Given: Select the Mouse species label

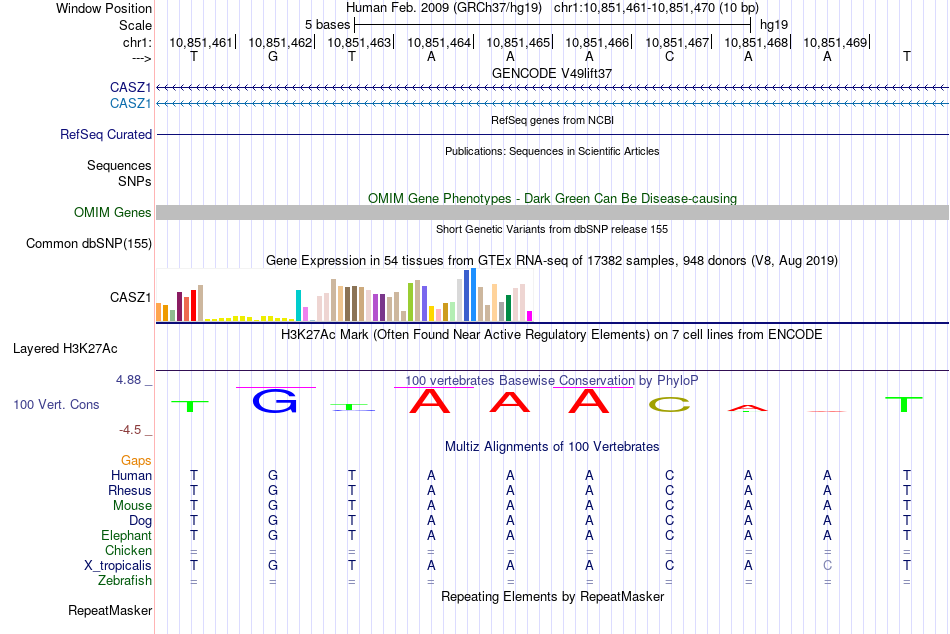Looking at the screenshot, I should [132, 506].
